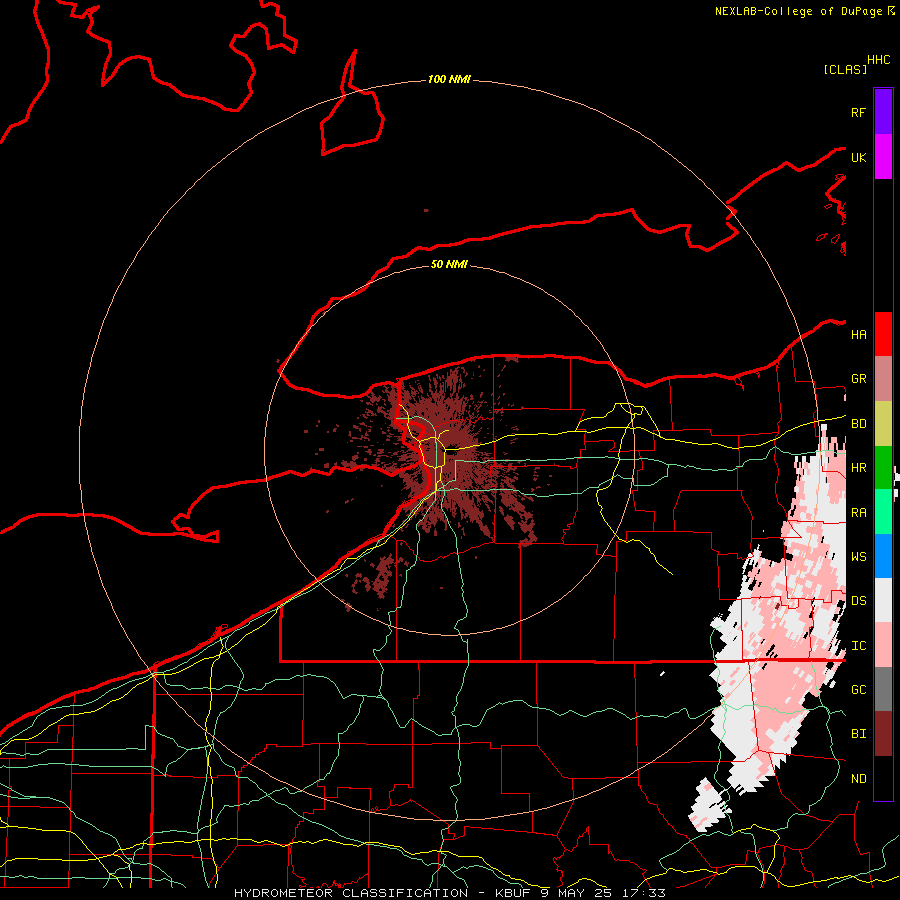900x900 pixels.
Task: Choose the BI dark red swatch
Action: coord(883,734)
